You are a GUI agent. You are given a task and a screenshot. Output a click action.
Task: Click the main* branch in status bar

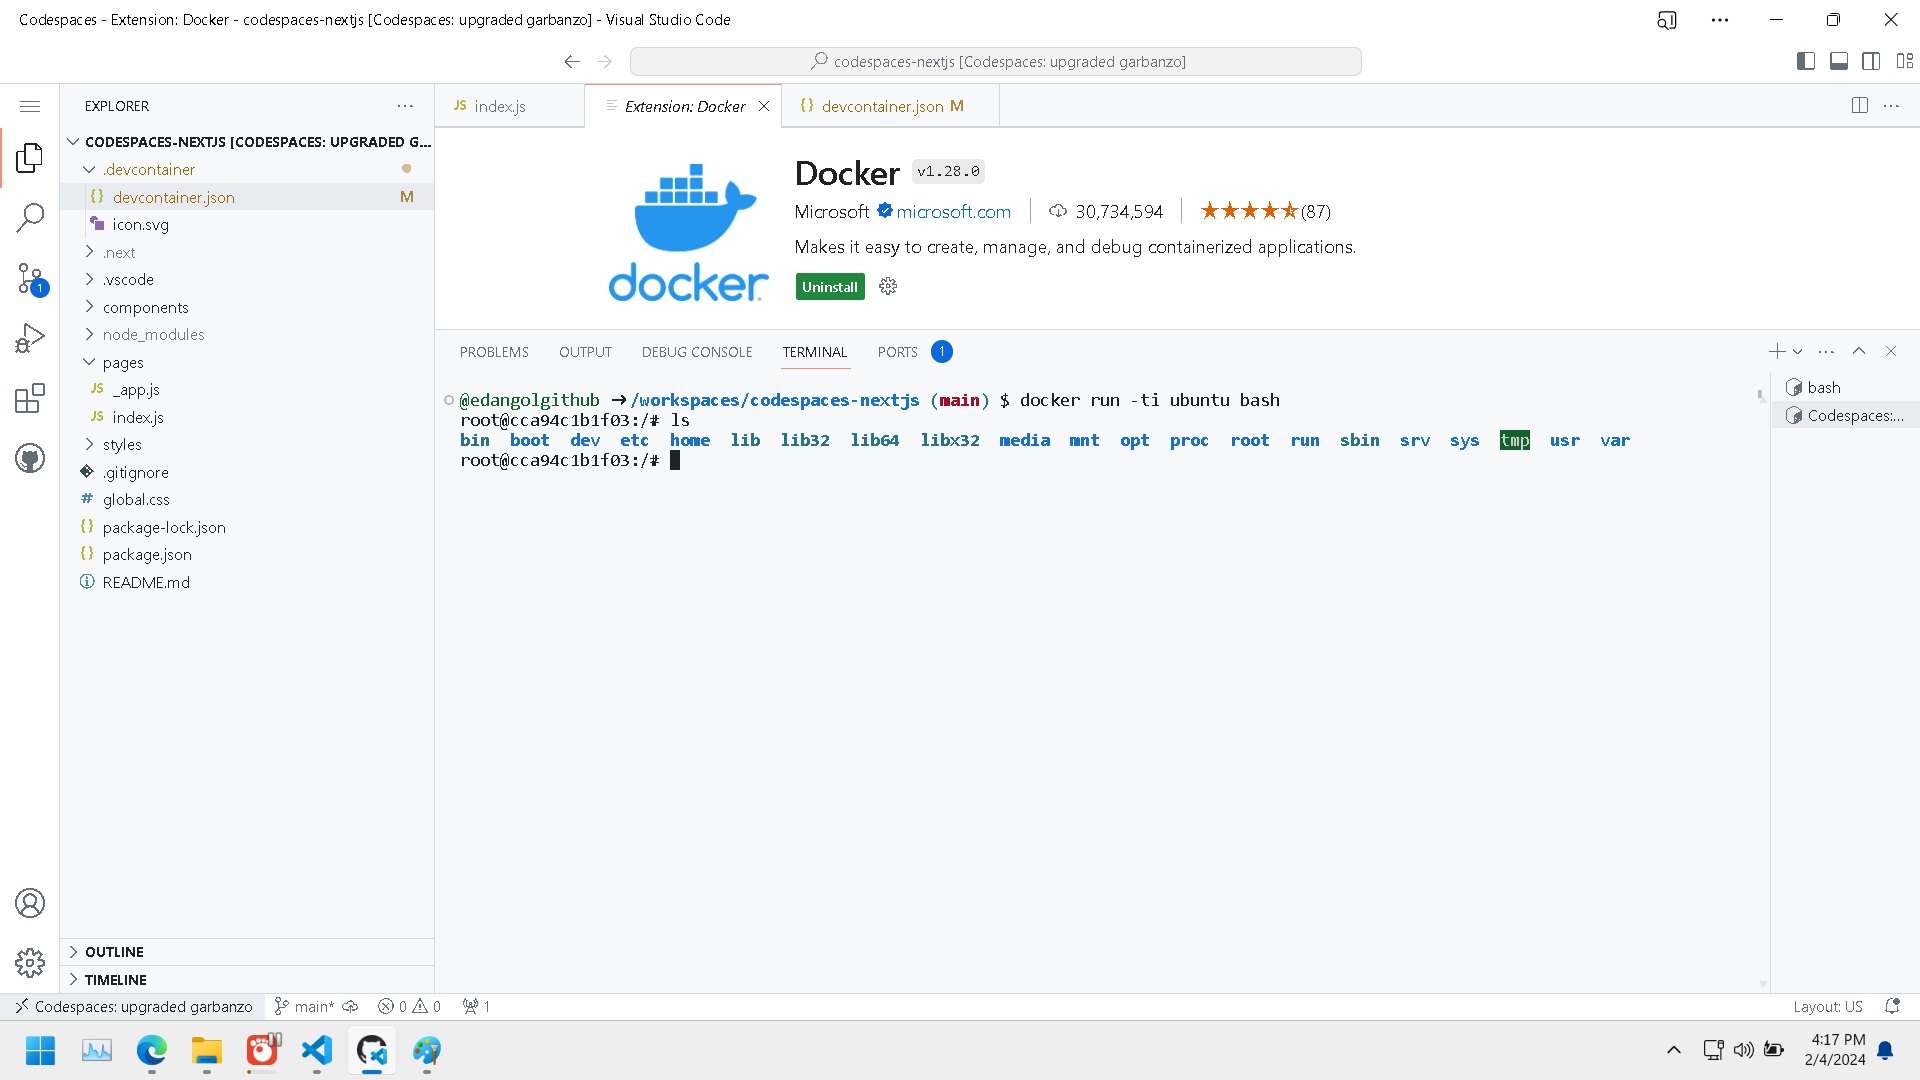click(x=305, y=1007)
